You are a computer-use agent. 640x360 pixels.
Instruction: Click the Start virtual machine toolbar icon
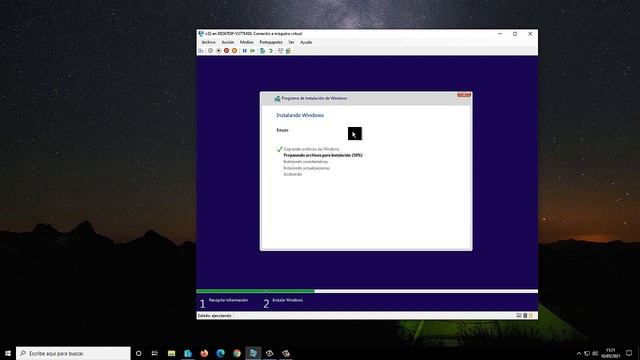[x=210, y=51]
